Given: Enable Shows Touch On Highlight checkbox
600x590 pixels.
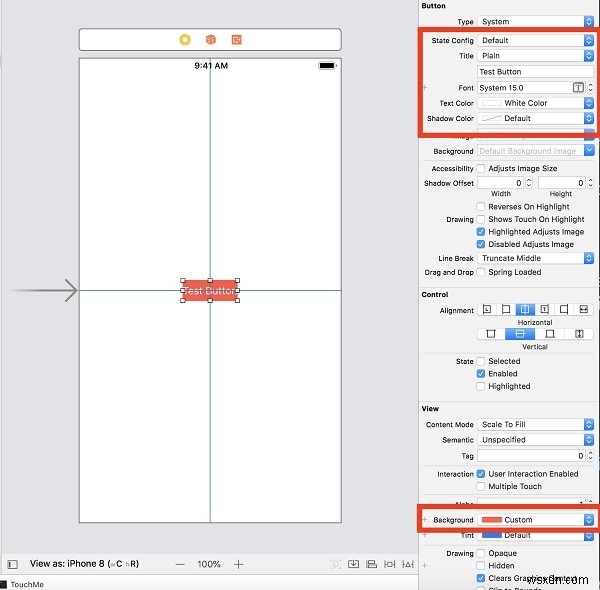Looking at the screenshot, I should pos(481,219).
